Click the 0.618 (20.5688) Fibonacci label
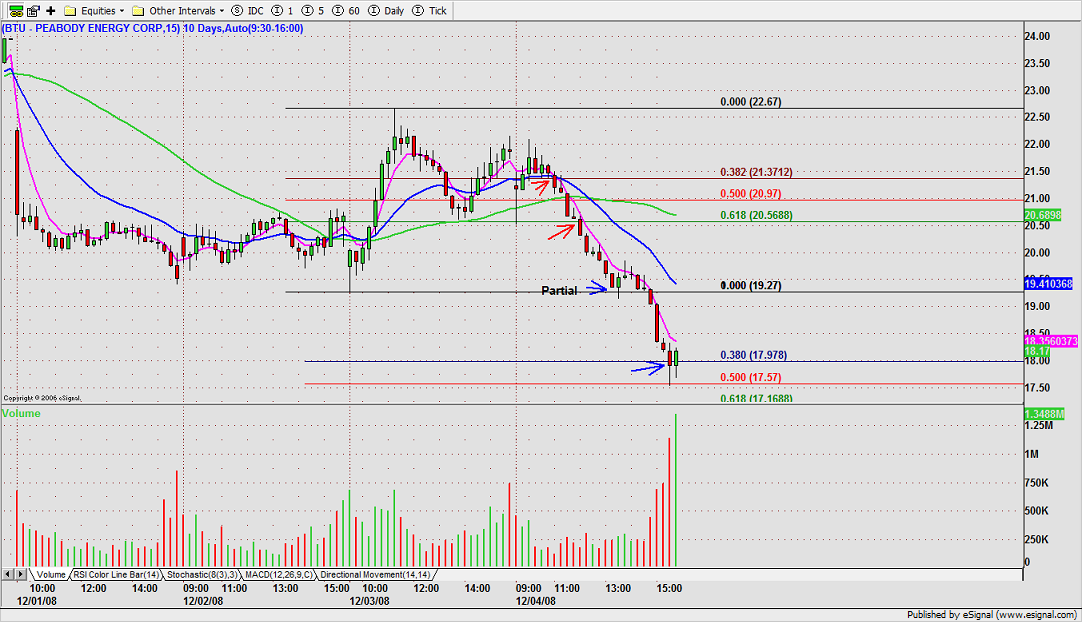The image size is (1082, 622). pos(756,215)
